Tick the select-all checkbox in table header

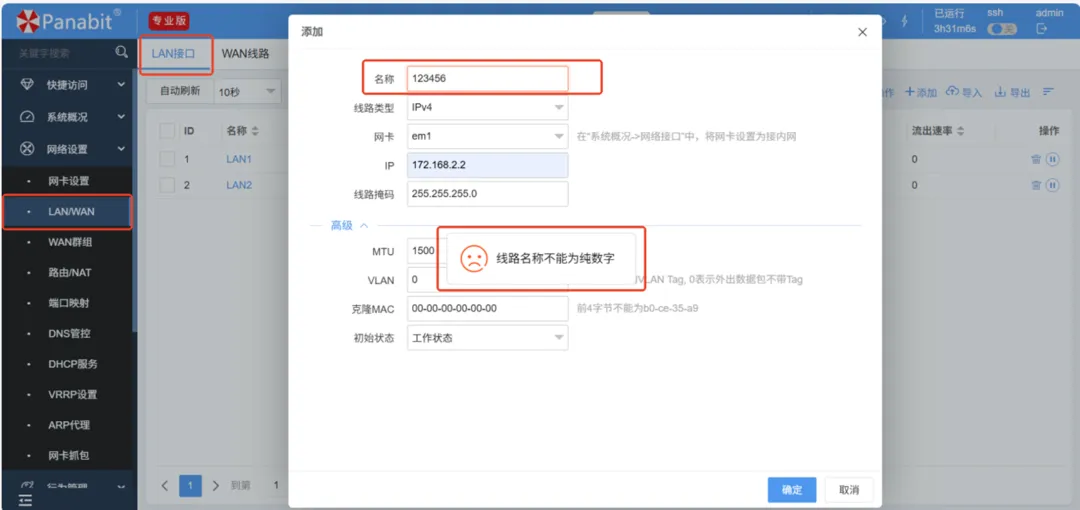[167, 131]
